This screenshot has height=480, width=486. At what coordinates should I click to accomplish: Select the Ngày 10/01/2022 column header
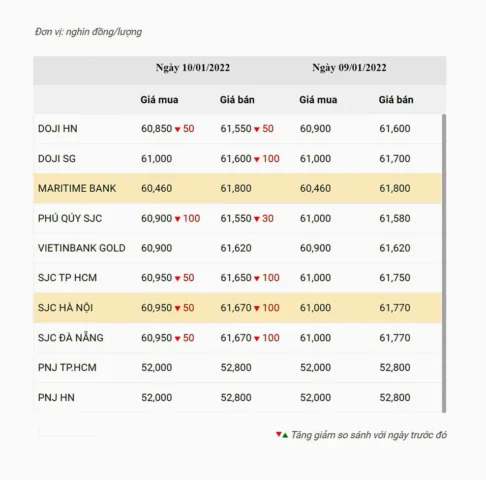[x=193, y=68]
